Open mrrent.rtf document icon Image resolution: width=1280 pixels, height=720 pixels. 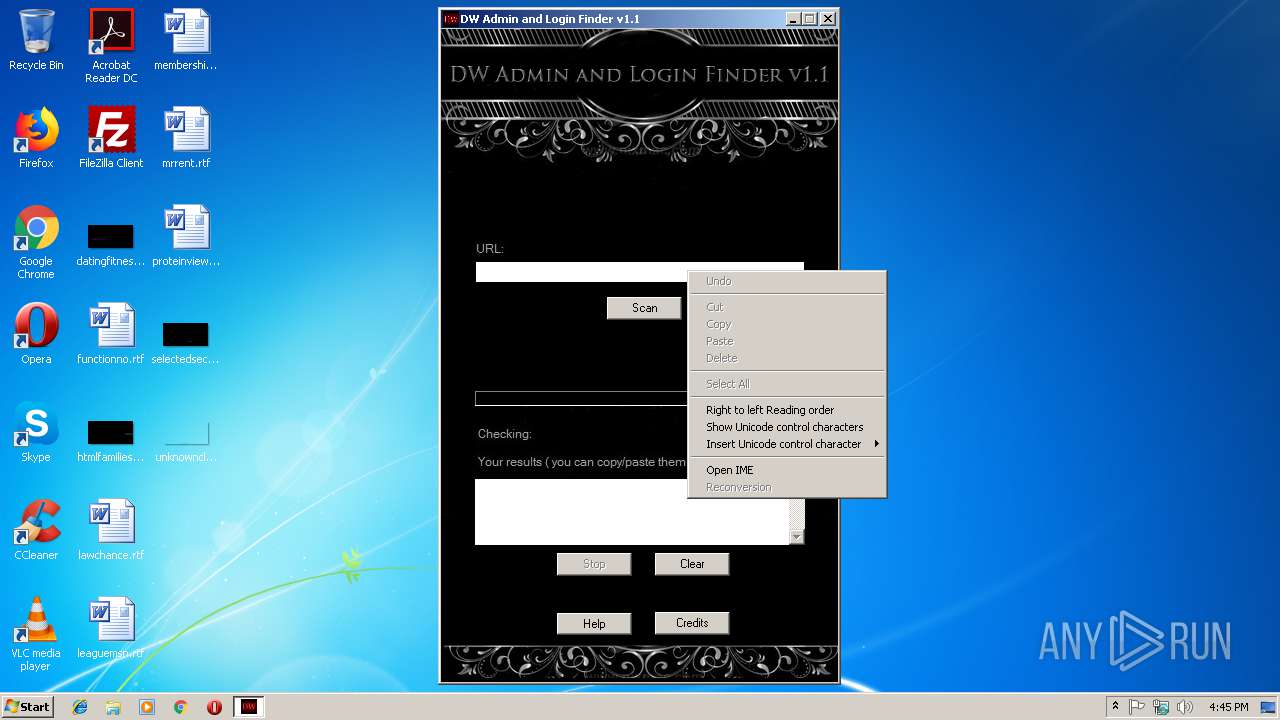(186, 139)
